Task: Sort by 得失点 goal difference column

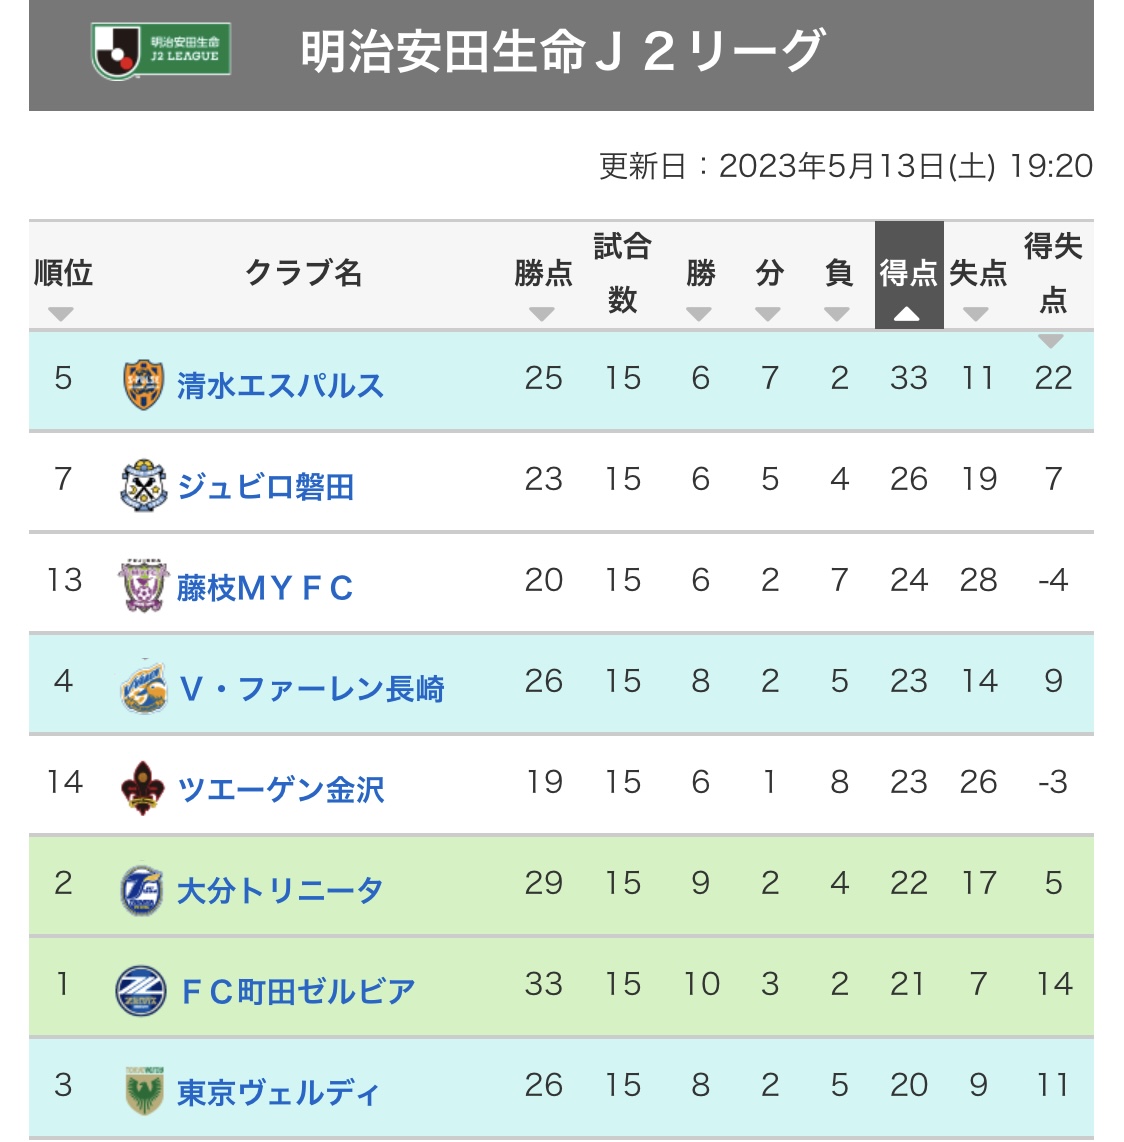Action: pyautogui.click(x=1052, y=283)
